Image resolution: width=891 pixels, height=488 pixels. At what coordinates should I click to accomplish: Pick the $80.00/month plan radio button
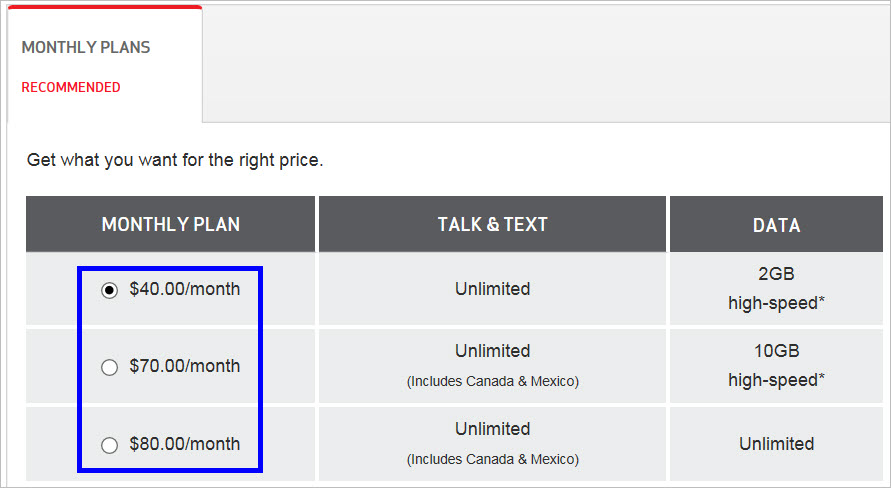pos(109,445)
